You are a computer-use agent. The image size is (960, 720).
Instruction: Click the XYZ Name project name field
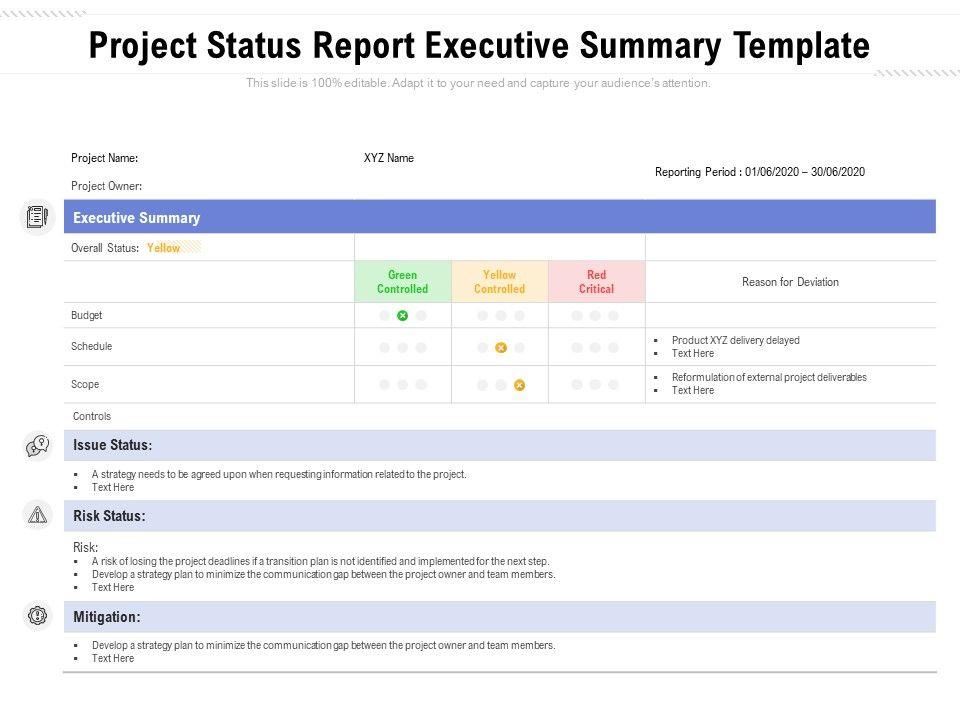(389, 158)
